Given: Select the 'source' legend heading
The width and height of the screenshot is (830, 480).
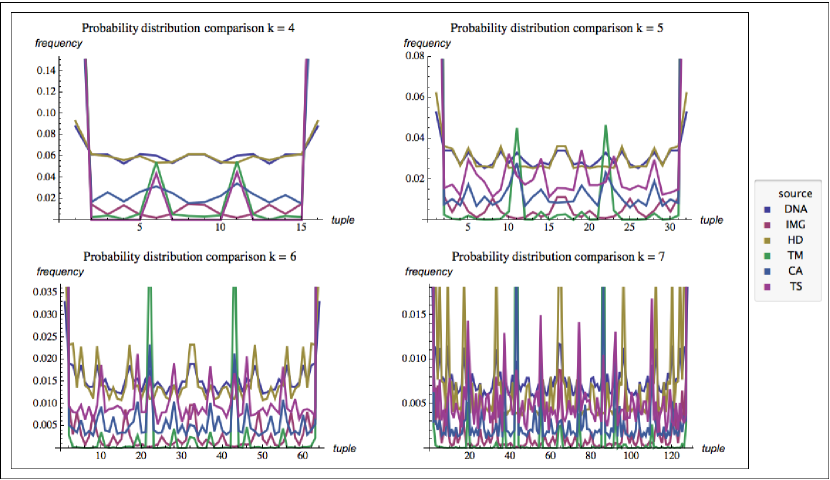Looking at the screenshot, I should point(795,194).
